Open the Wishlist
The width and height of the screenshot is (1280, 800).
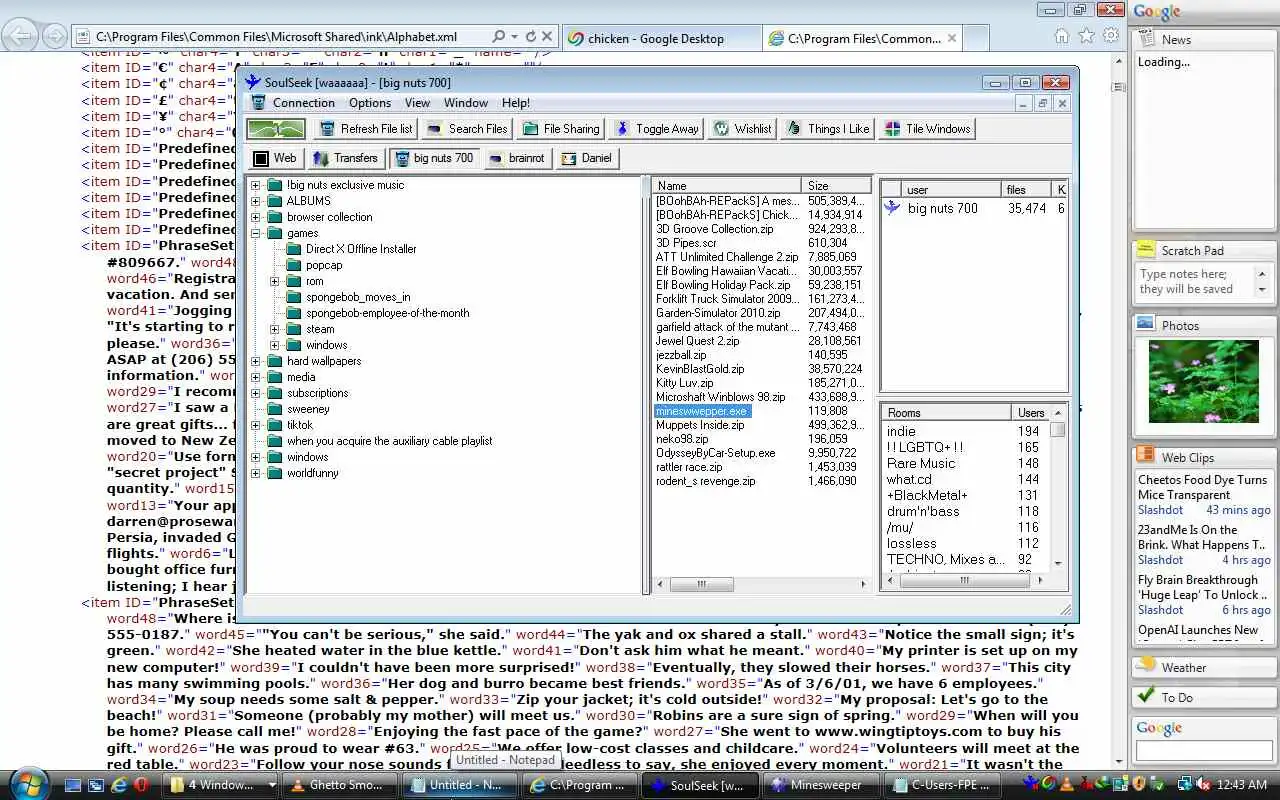(x=743, y=128)
